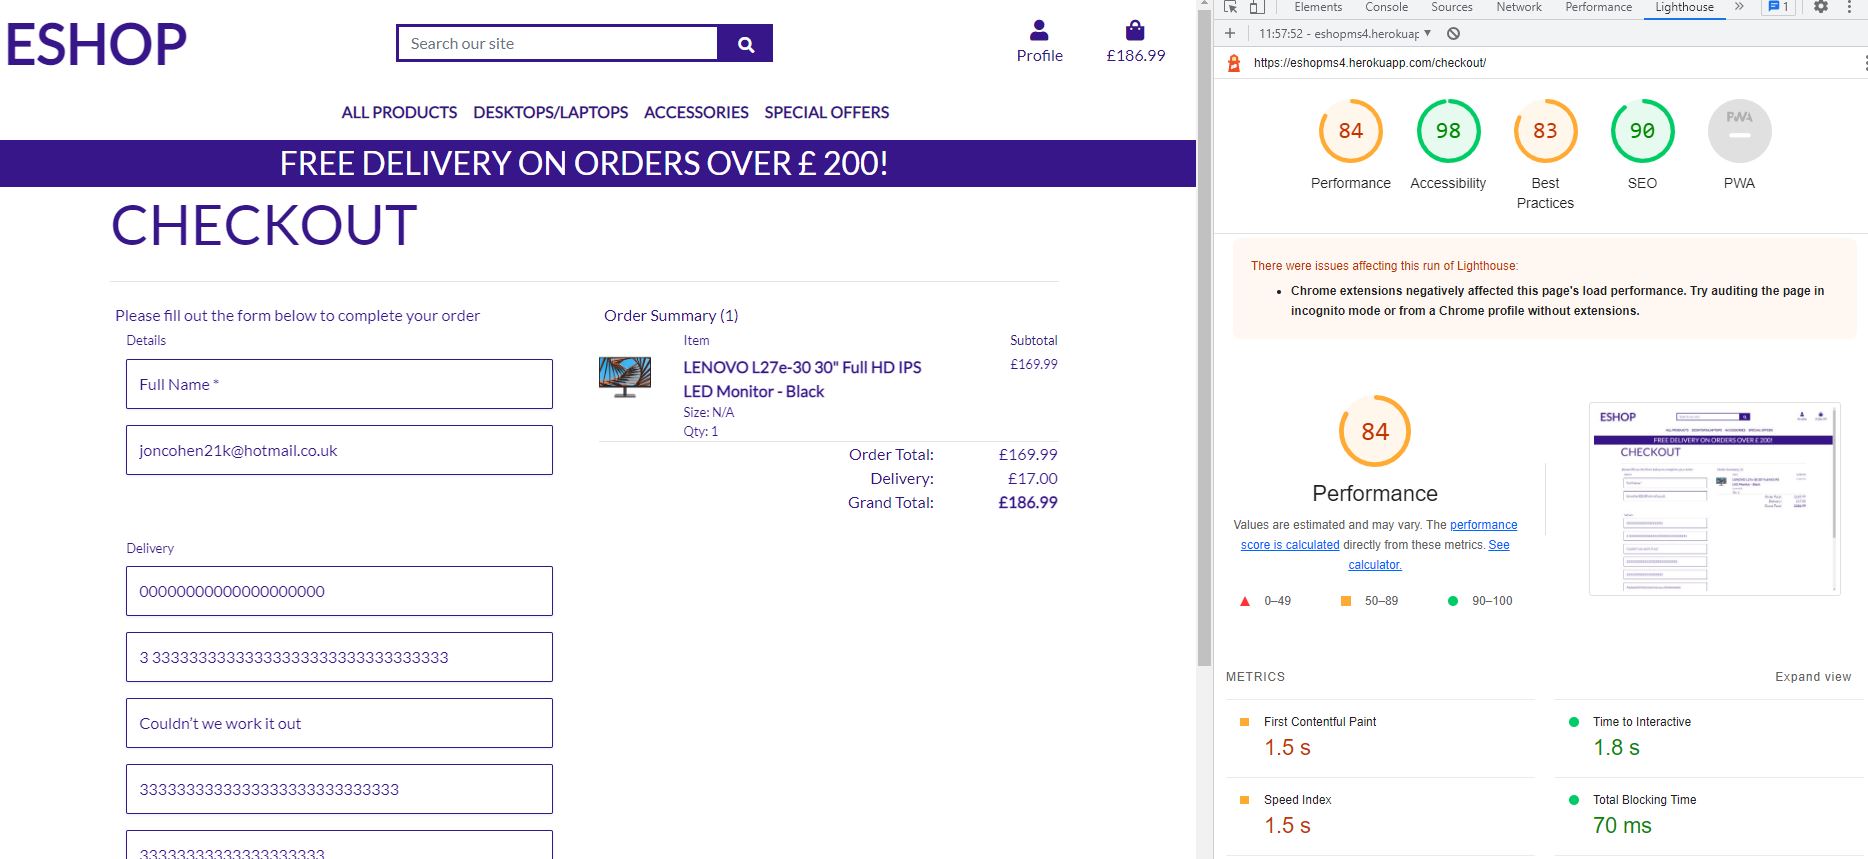
Task: Click the Full Name input field
Action: pyautogui.click(x=339, y=384)
